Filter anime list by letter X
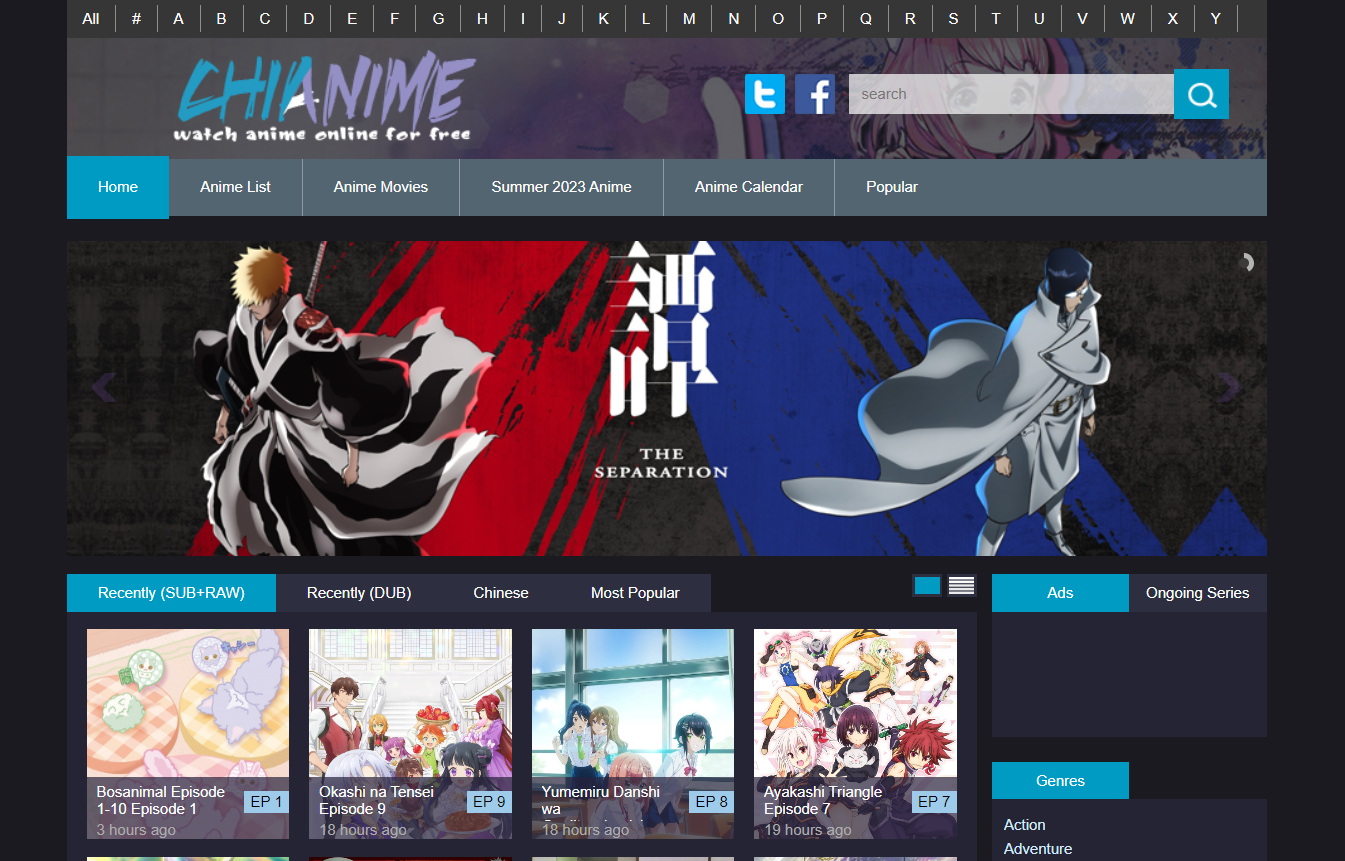 (x=1173, y=19)
